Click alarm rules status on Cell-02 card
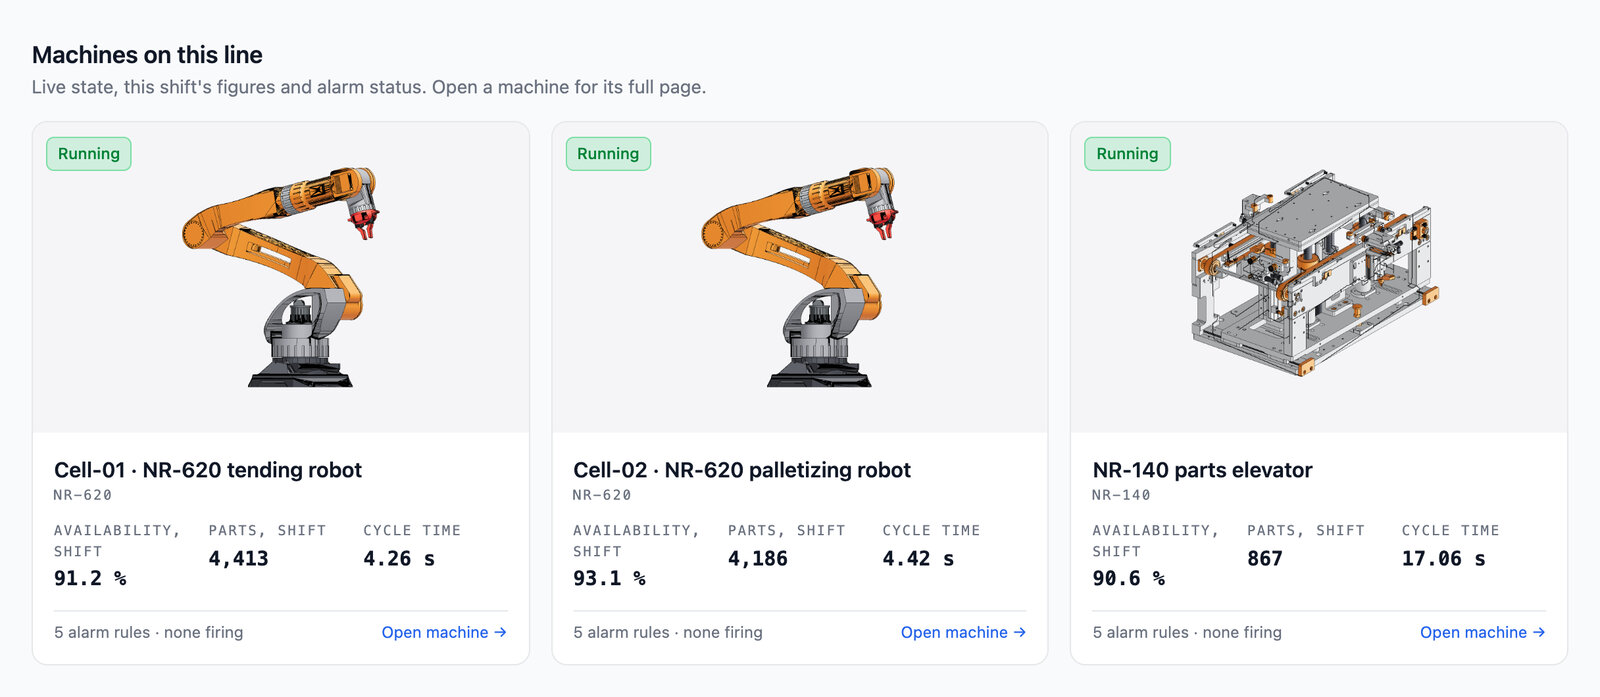 [668, 632]
